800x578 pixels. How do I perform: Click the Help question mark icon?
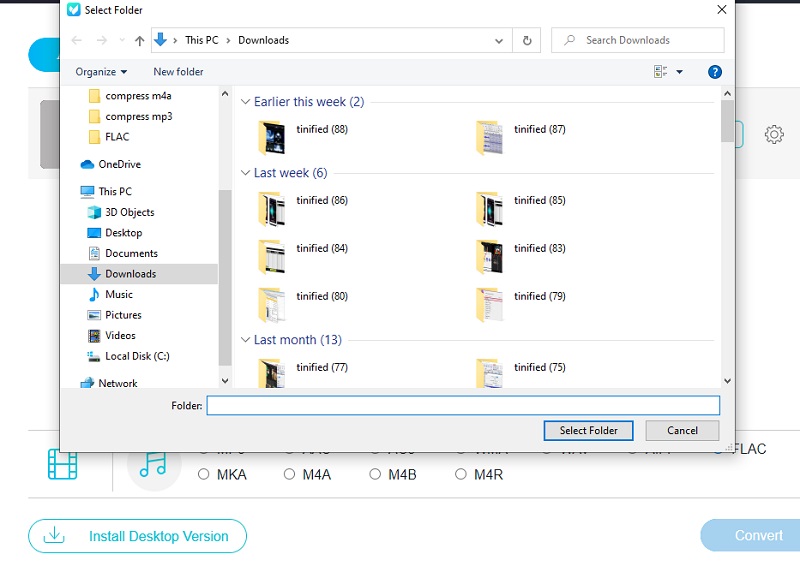(x=717, y=71)
